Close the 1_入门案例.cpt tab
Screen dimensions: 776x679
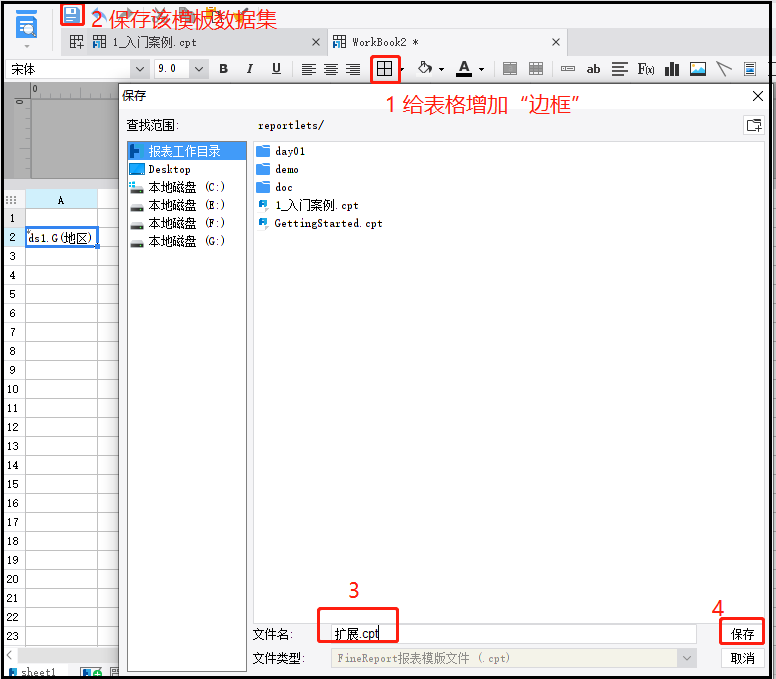[316, 42]
